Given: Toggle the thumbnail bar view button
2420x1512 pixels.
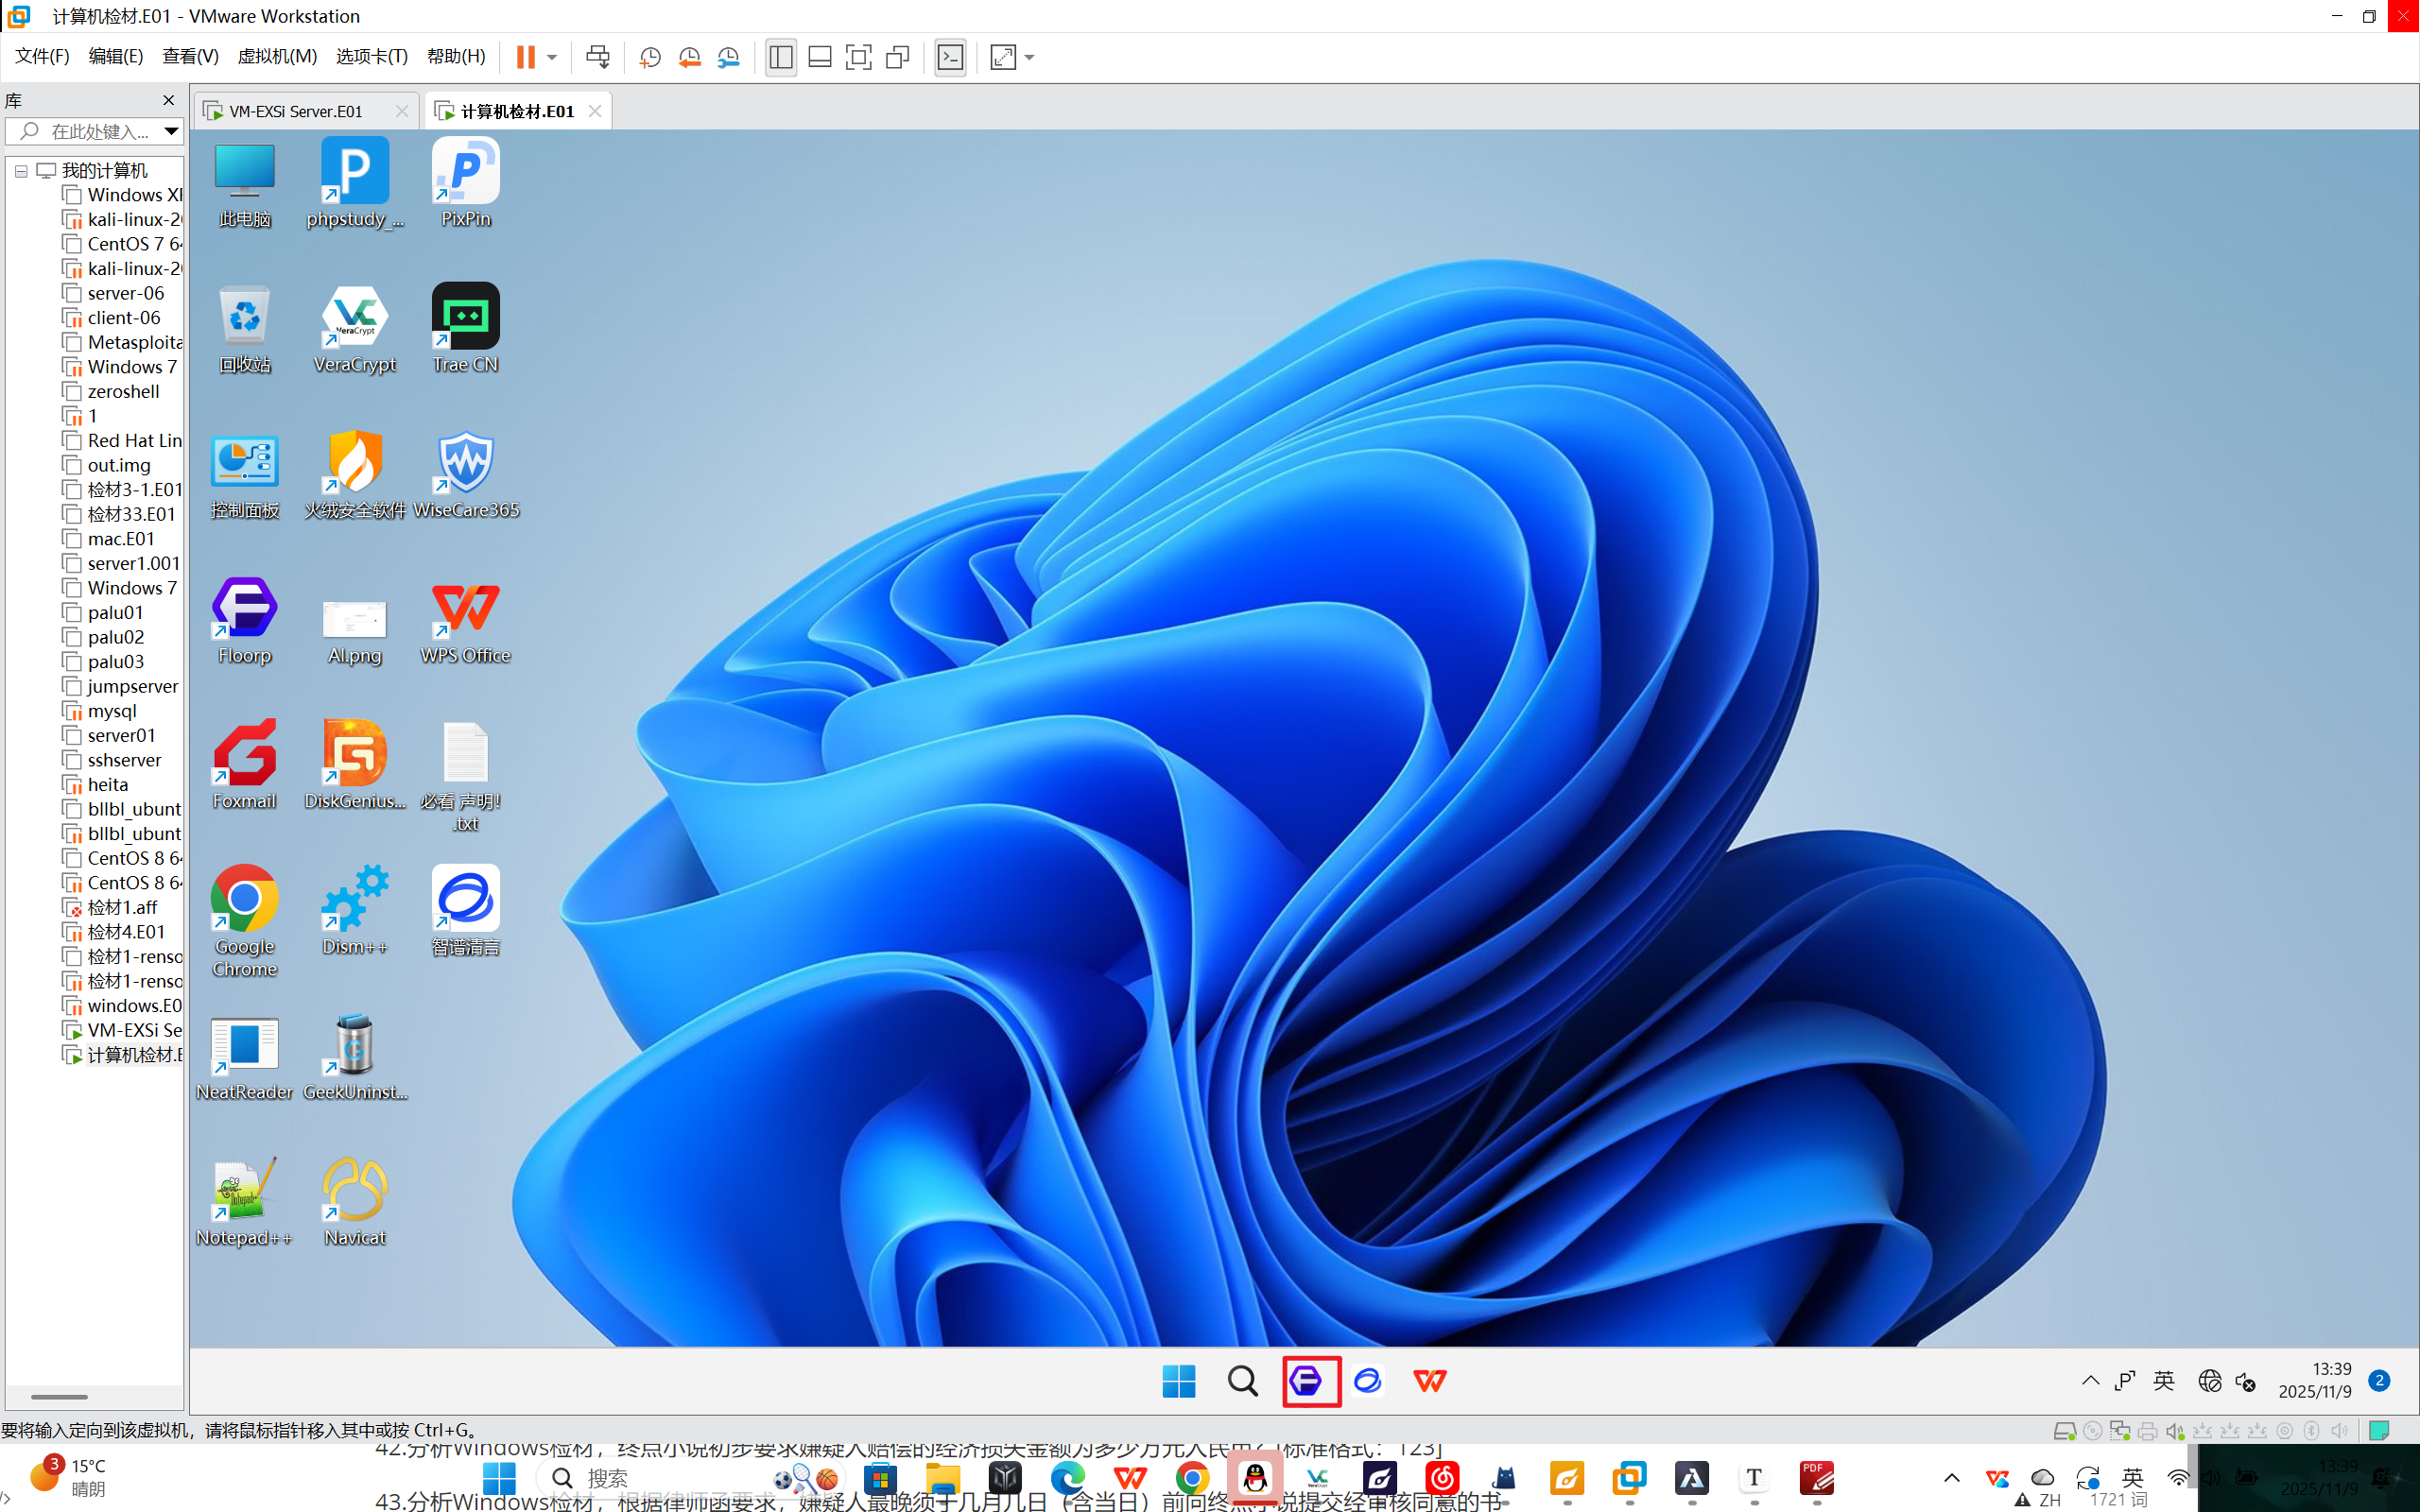Looking at the screenshot, I should (x=820, y=57).
